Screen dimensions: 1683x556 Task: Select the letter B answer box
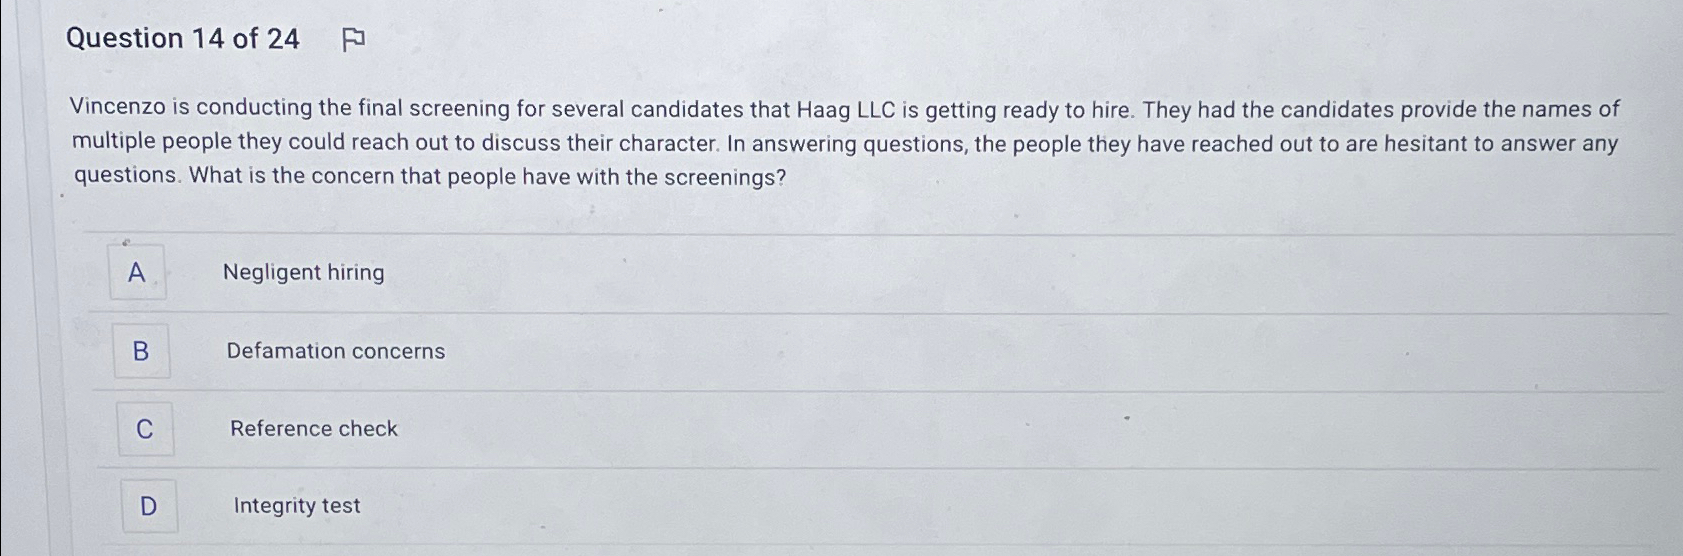141,351
